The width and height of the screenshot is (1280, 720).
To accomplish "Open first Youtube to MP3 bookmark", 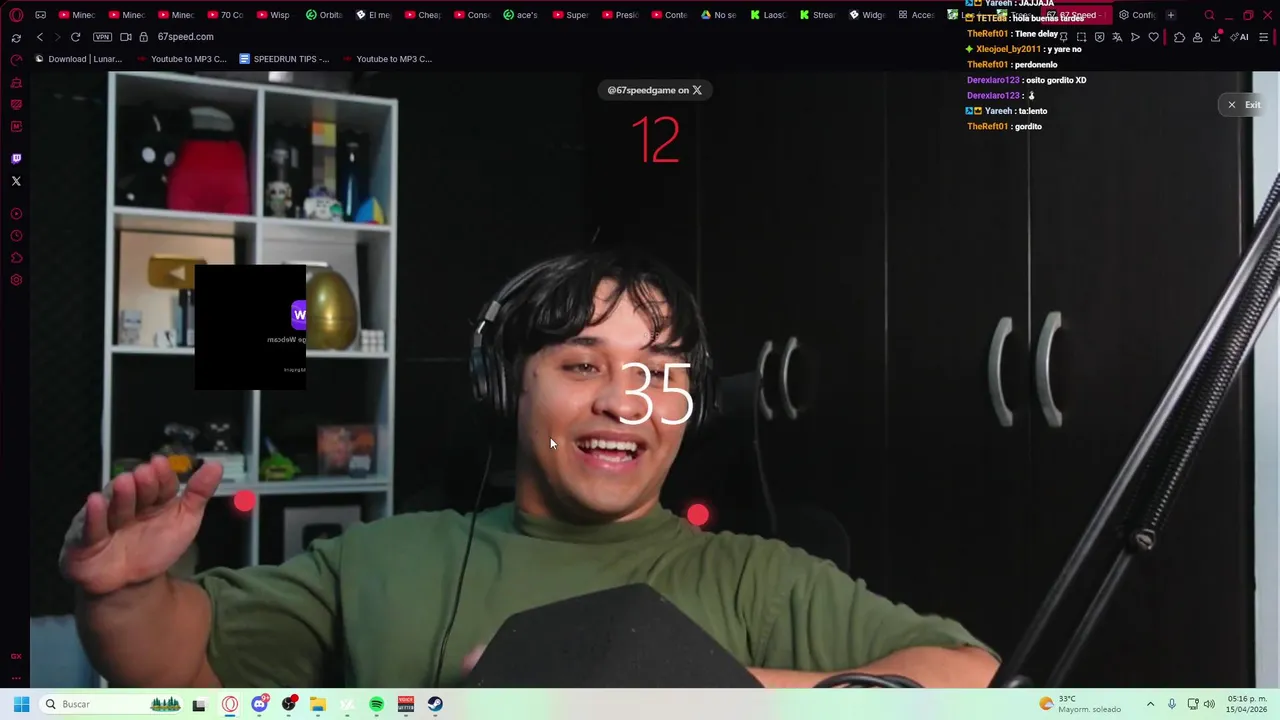I will [181, 59].
